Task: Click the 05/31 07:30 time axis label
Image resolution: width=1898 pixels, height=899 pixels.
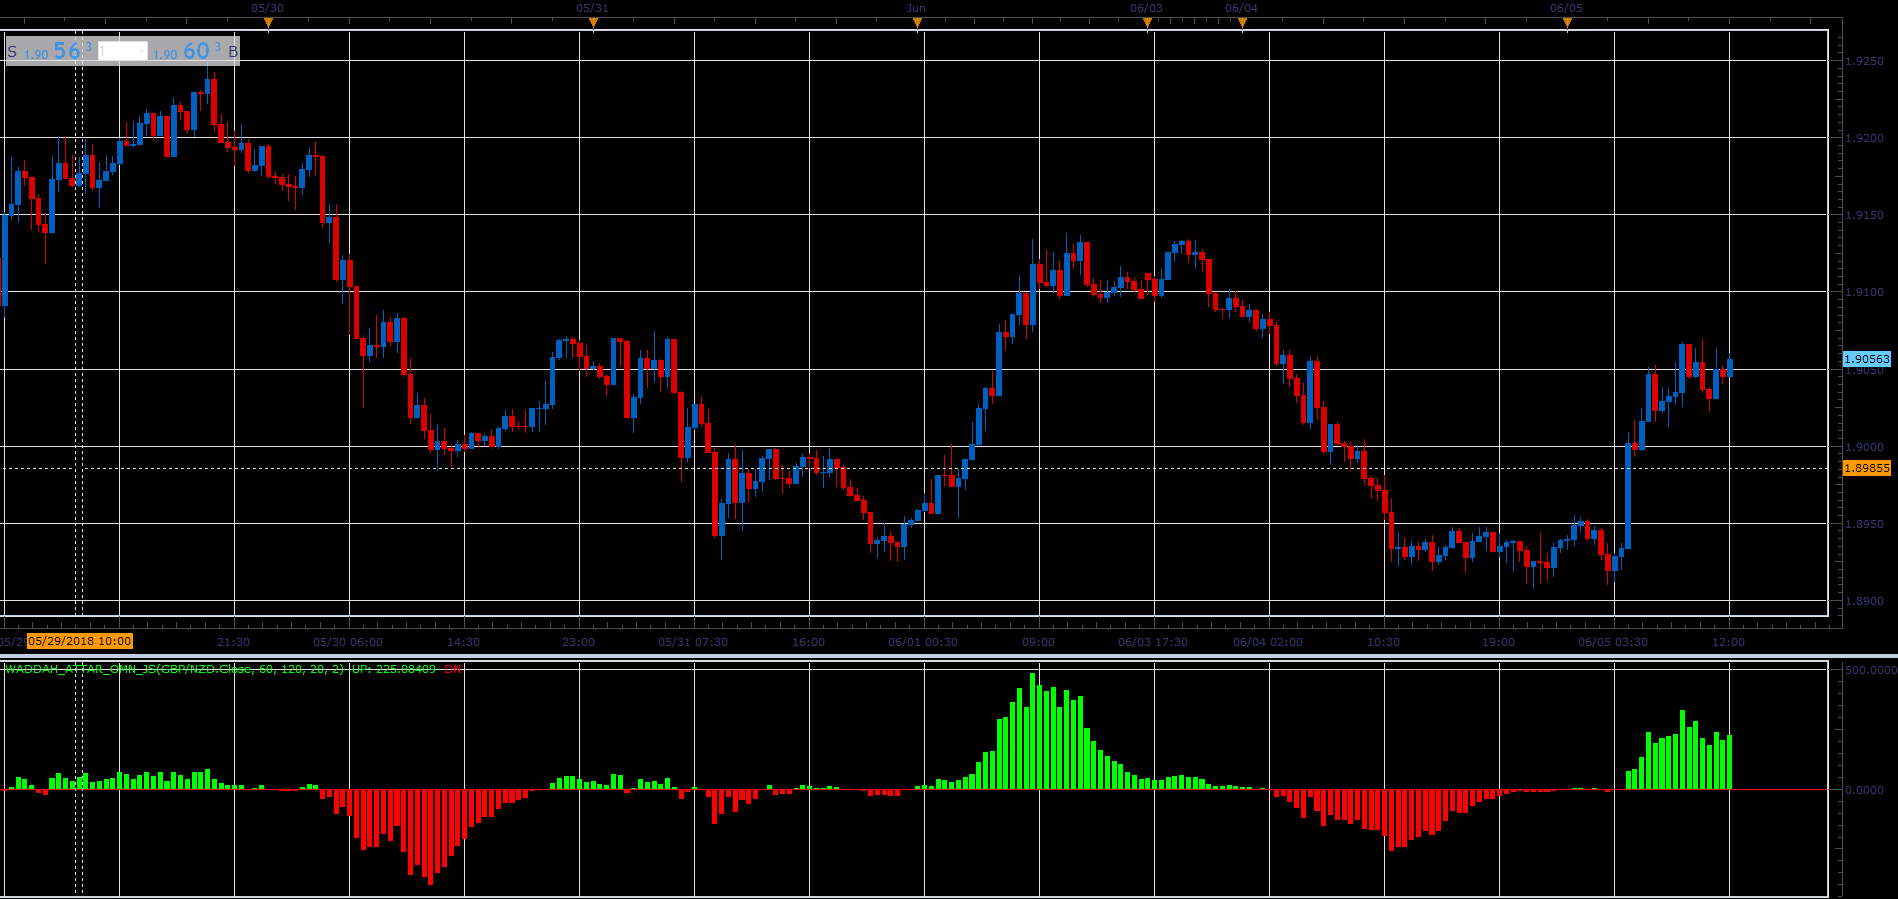Action: [693, 642]
